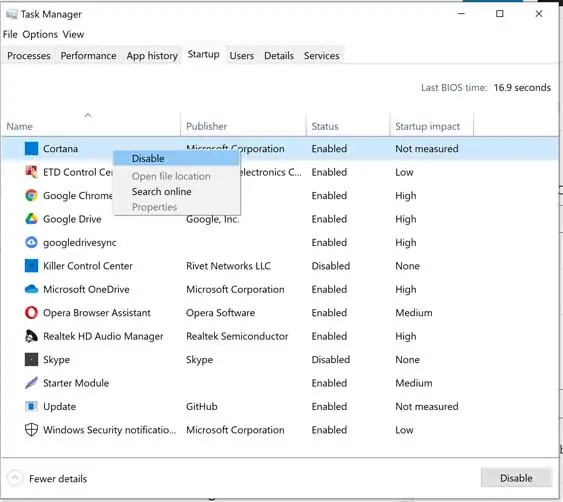563x502 pixels.
Task: Maximize the Task Manager window
Action: (499, 14)
